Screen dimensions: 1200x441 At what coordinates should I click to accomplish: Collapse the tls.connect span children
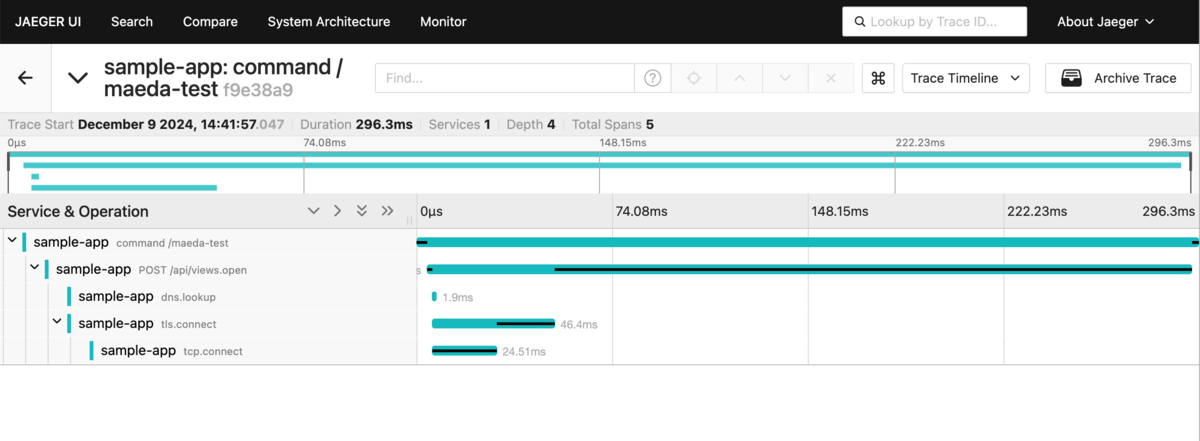57,323
